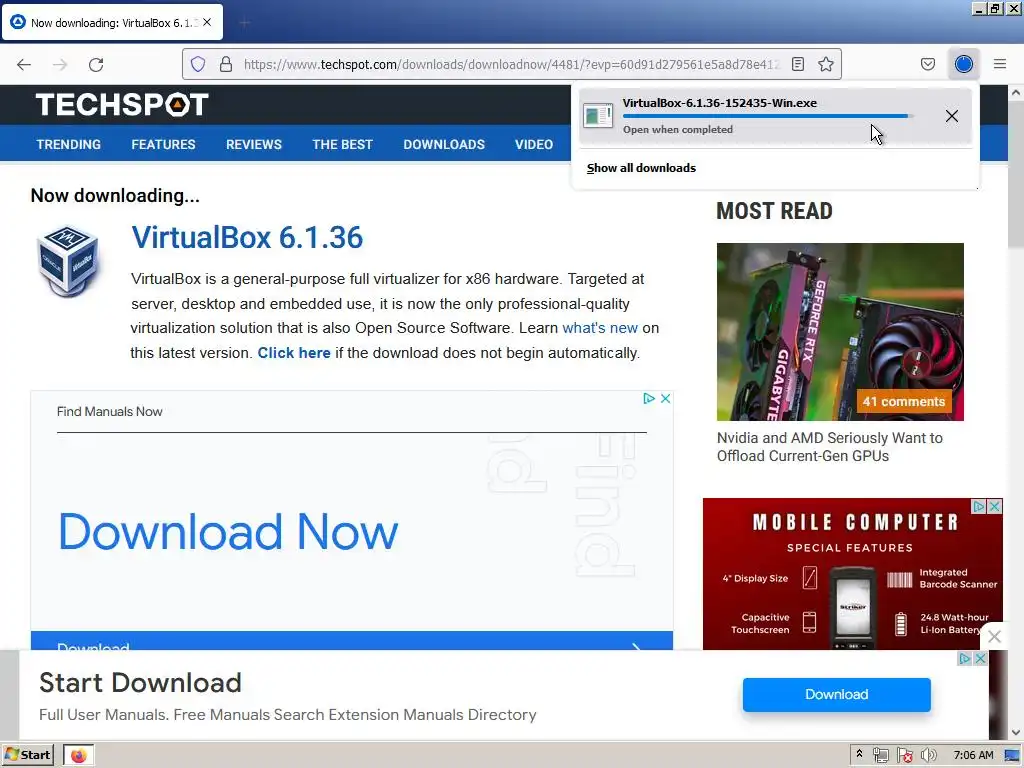The height and width of the screenshot is (768, 1024).
Task: Click Show all downloads
Action: coord(641,168)
